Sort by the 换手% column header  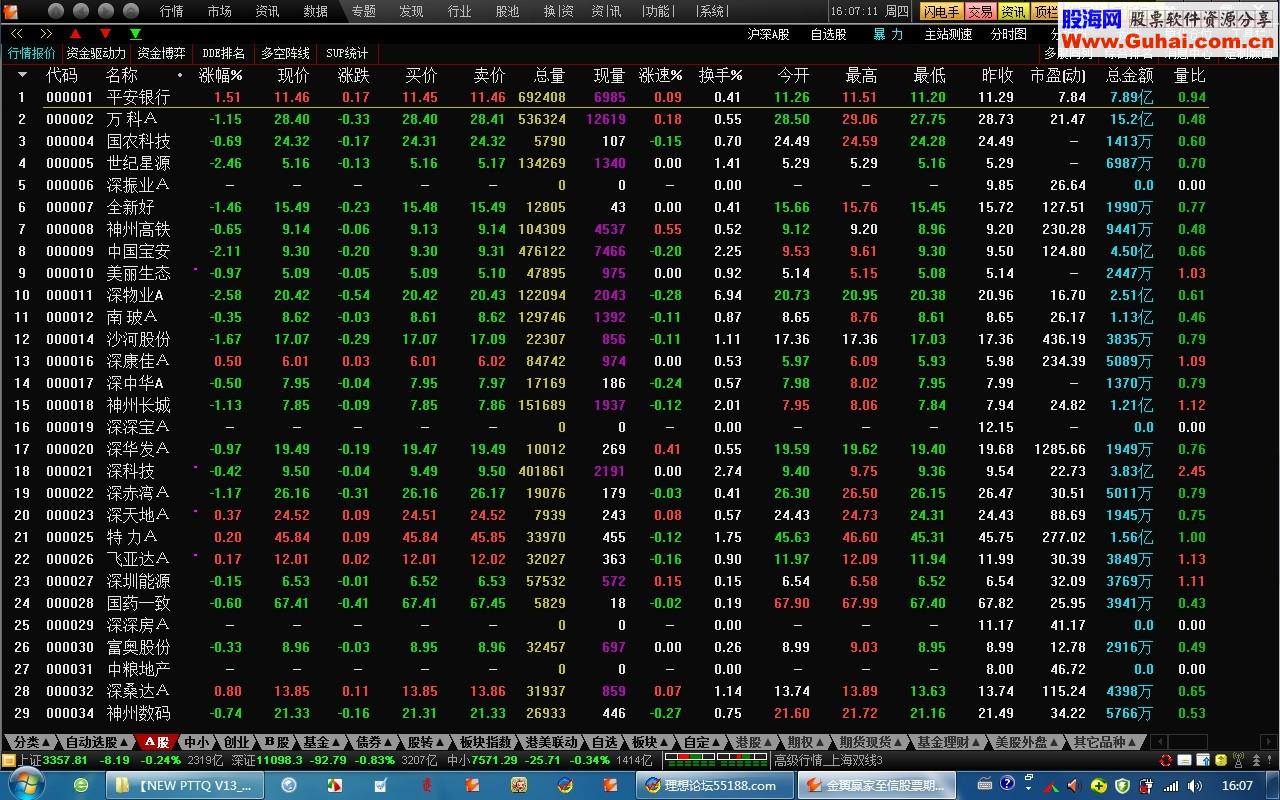pos(720,75)
